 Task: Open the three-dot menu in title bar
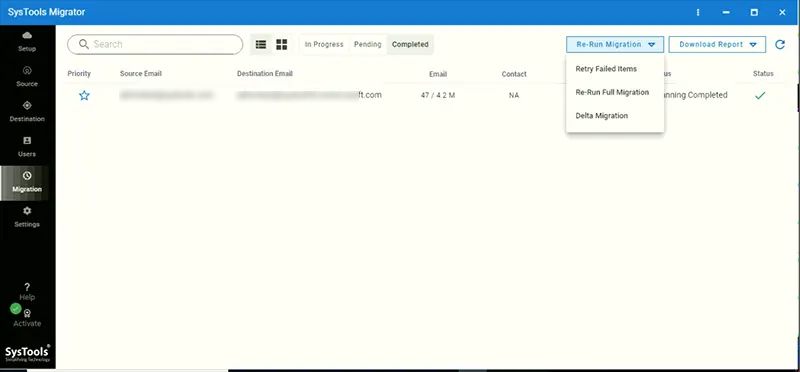coord(698,12)
